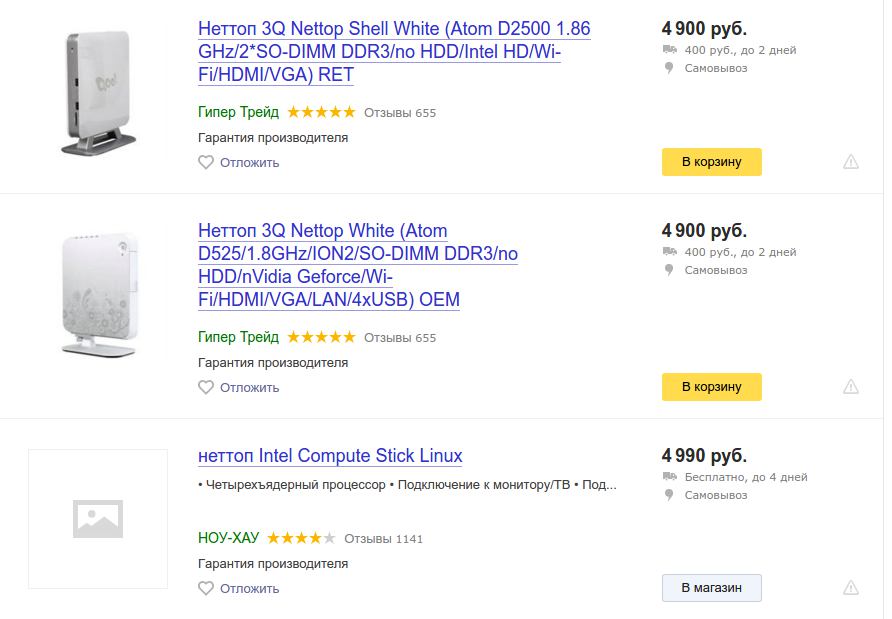
Task: Click warning triangle icon for Atom D525 nettop
Action: tap(851, 387)
